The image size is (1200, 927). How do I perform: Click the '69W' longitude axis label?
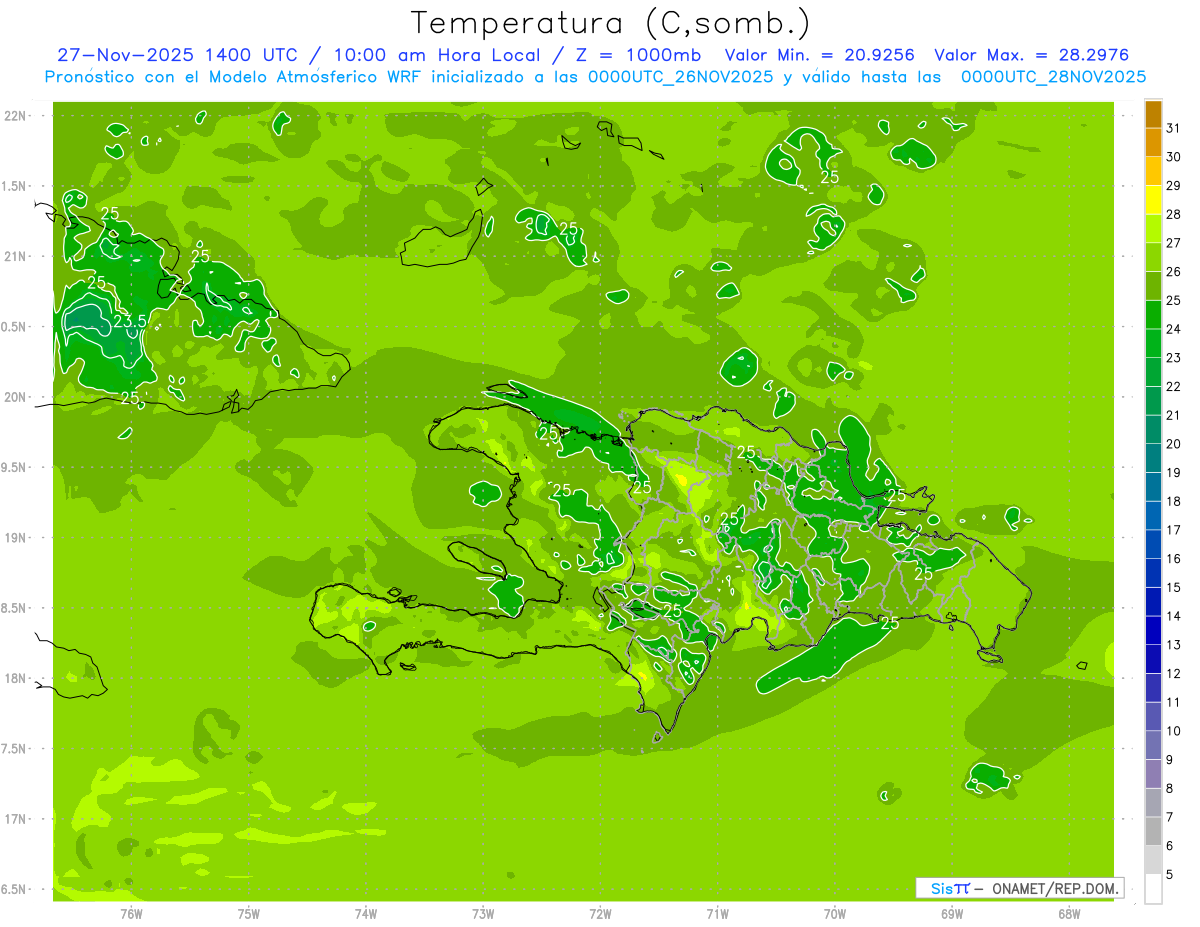pos(951,913)
